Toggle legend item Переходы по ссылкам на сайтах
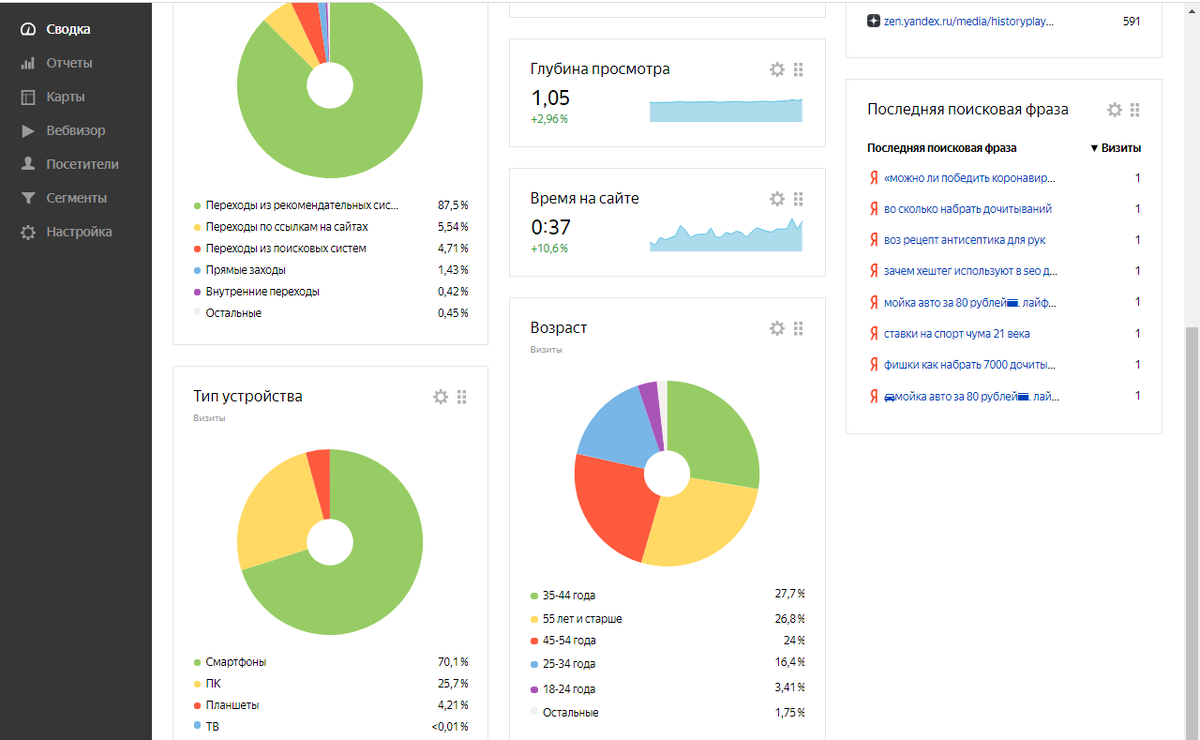Image resolution: width=1200 pixels, height=740 pixels. (286, 227)
